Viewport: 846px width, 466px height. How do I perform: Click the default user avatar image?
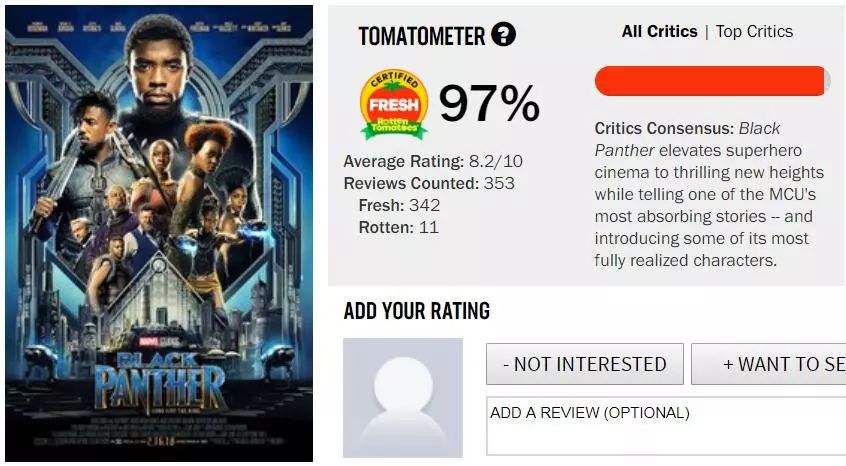[x=403, y=398]
